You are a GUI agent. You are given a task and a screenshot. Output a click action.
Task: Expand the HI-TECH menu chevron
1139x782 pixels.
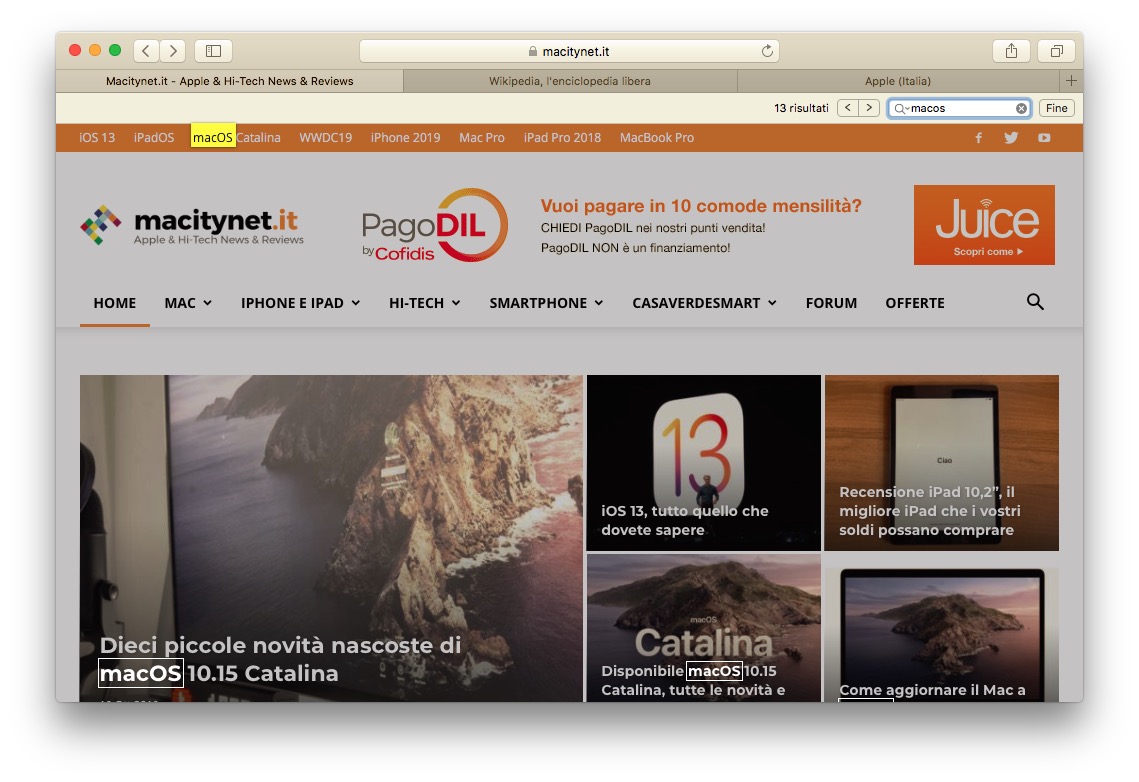[x=455, y=303]
